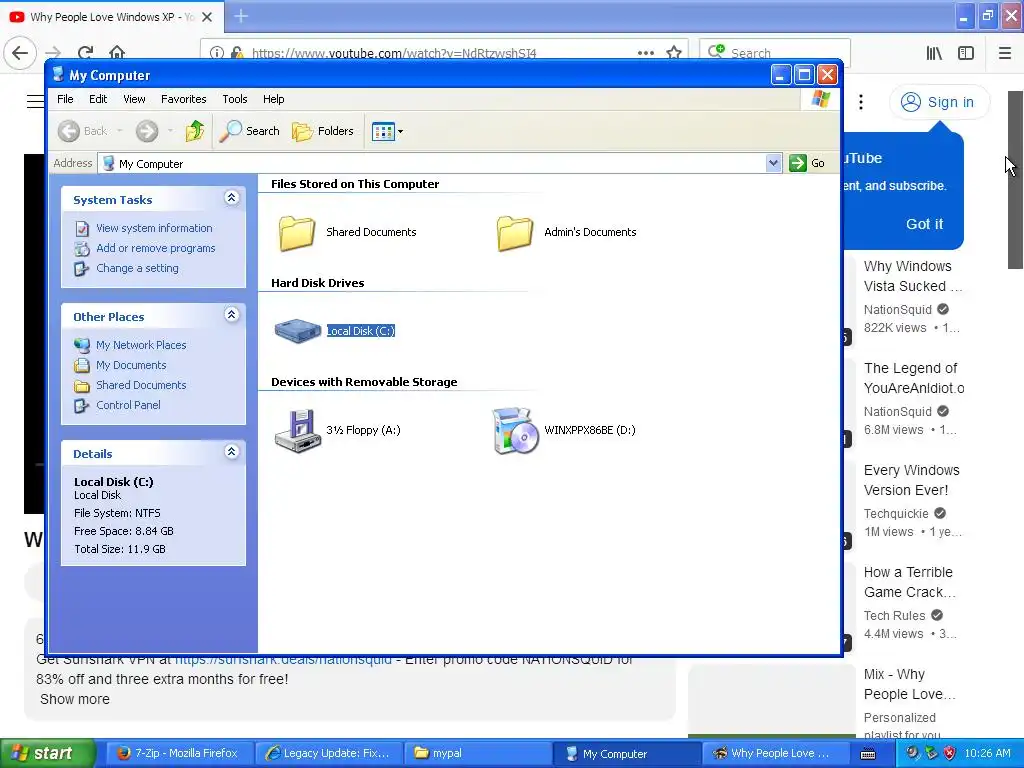Open the Views dropdown in toolbar
This screenshot has height=768, width=1024.
coord(387,131)
